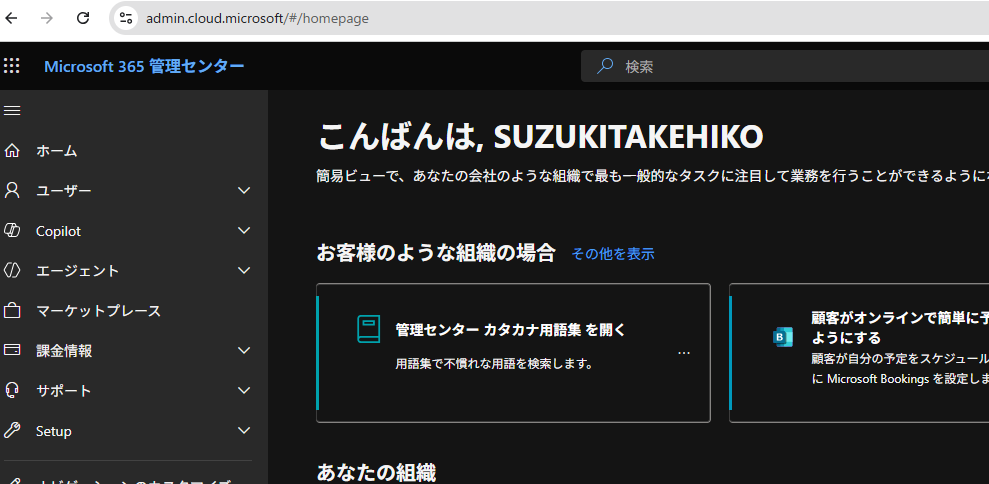Click the マーケットプレース shopping bag icon
Screen dimensions: 989x484
(x=12, y=311)
